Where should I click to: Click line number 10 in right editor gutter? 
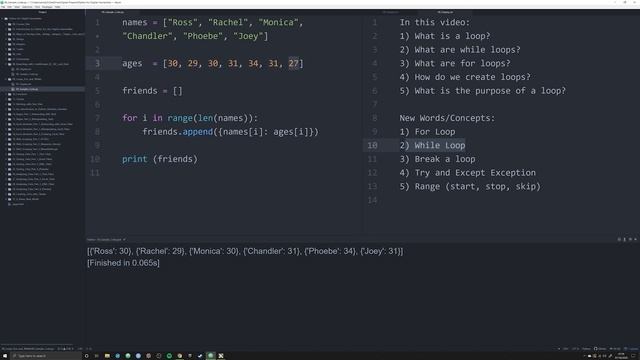[x=372, y=145]
